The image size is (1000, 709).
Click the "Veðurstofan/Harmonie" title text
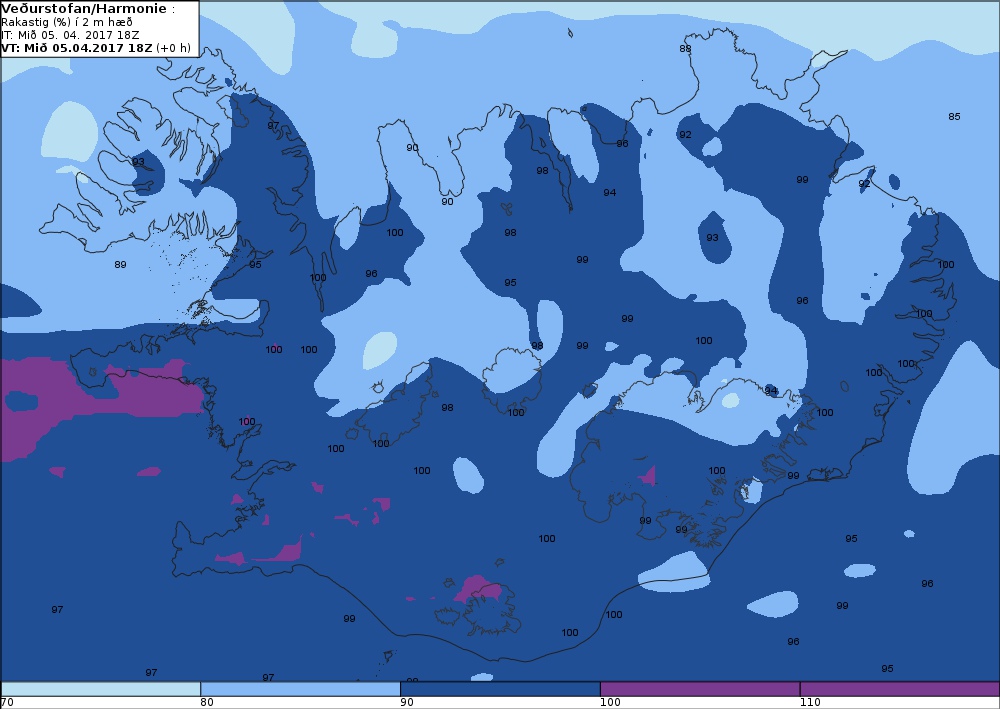[x=84, y=9]
